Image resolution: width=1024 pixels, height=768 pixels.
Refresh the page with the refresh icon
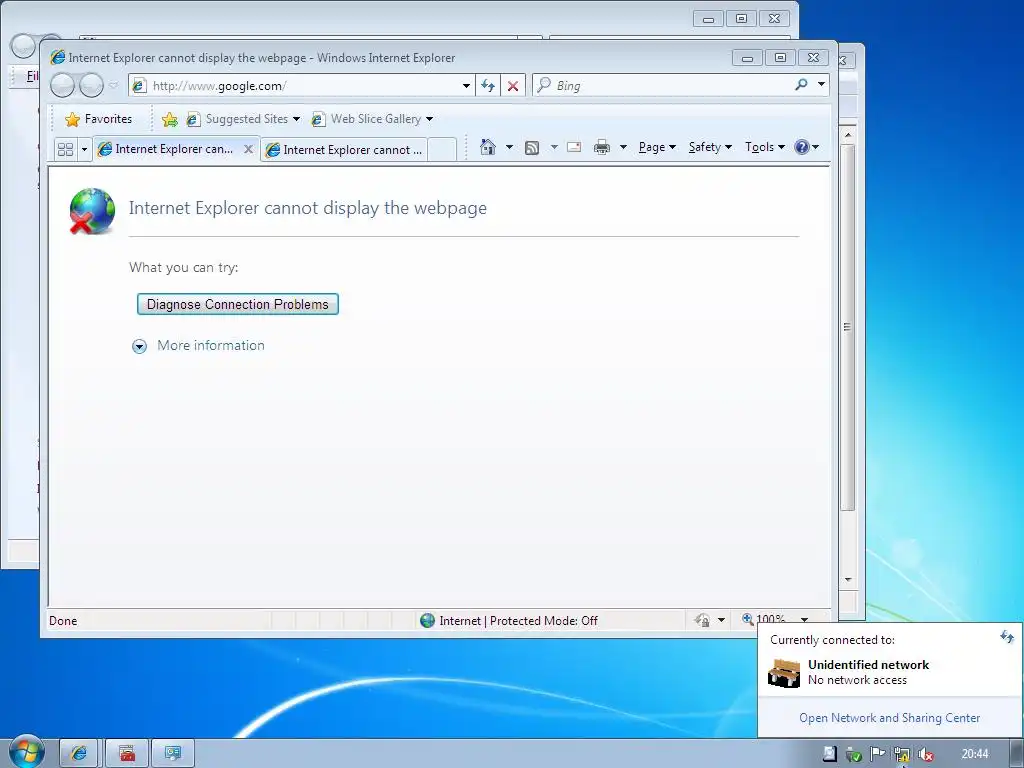click(x=488, y=86)
